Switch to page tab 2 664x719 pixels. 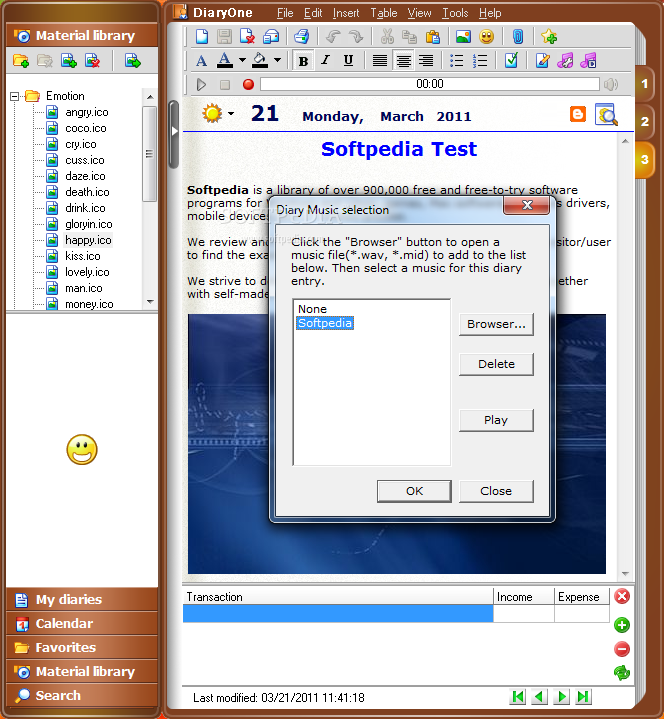tap(644, 122)
